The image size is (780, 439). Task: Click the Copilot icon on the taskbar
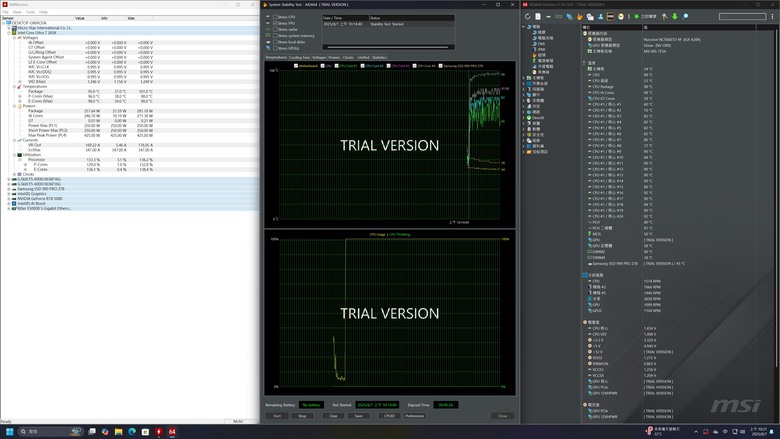tap(105, 432)
